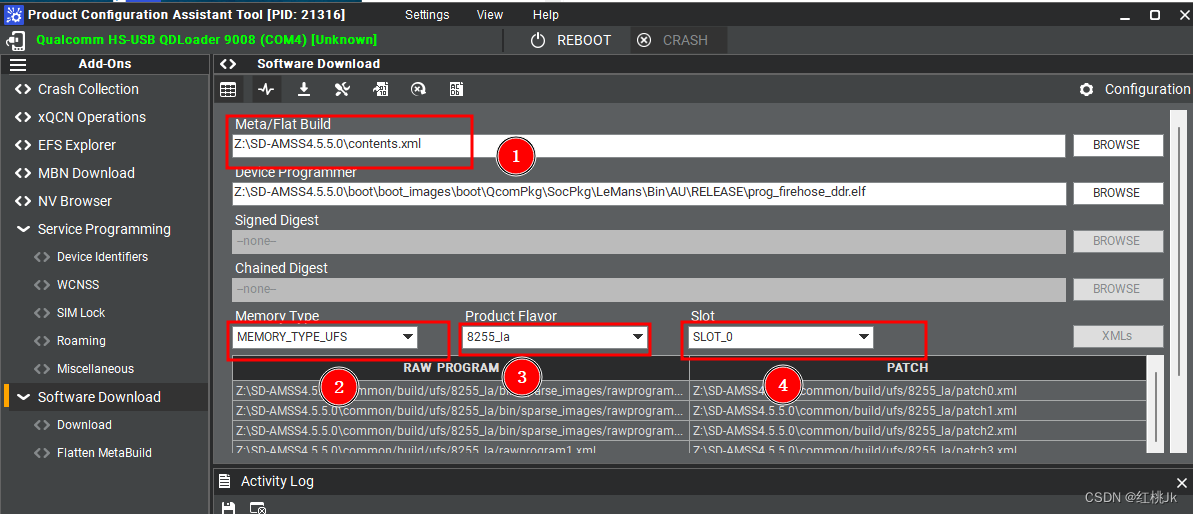The image size is (1193, 514).
Task: Click the Qualcomm HS-USB QDLoader device label
Action: pyautogui.click(x=206, y=40)
